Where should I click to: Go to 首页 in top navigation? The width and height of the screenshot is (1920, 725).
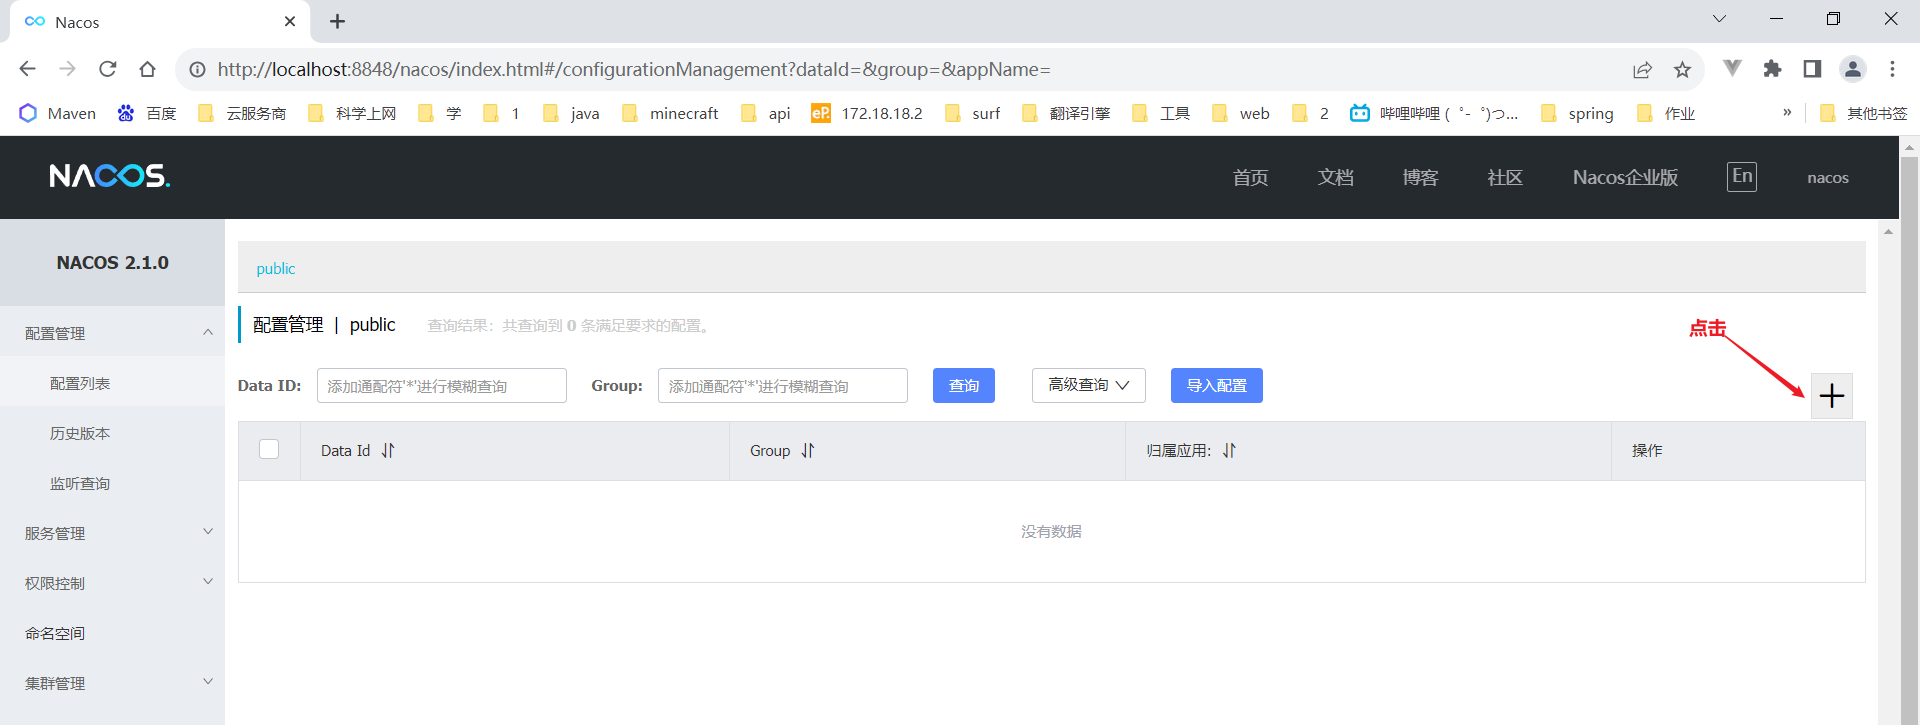click(x=1250, y=177)
